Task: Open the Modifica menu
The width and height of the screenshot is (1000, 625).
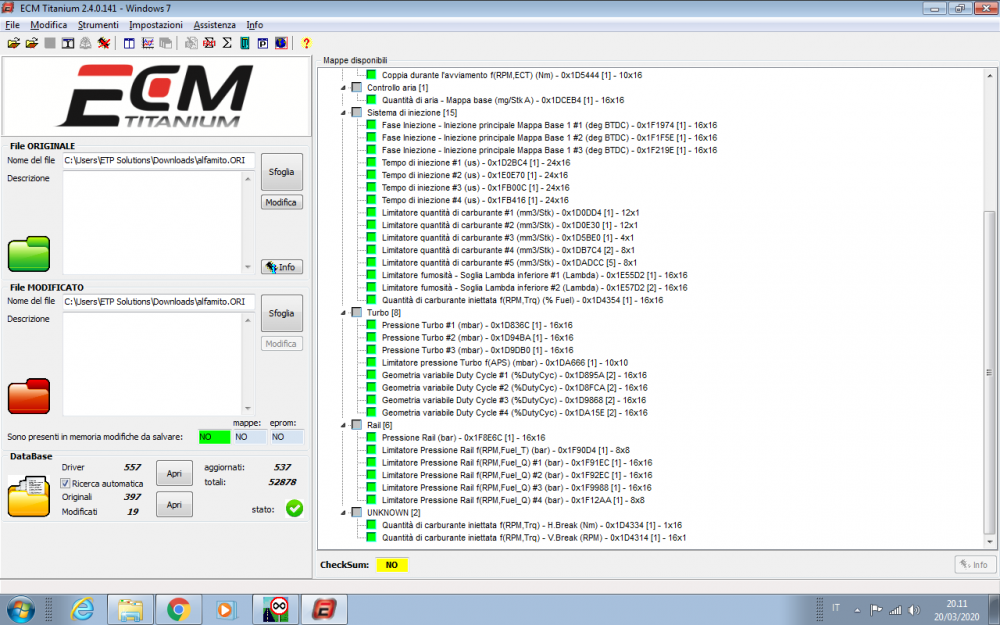Action: [48, 25]
